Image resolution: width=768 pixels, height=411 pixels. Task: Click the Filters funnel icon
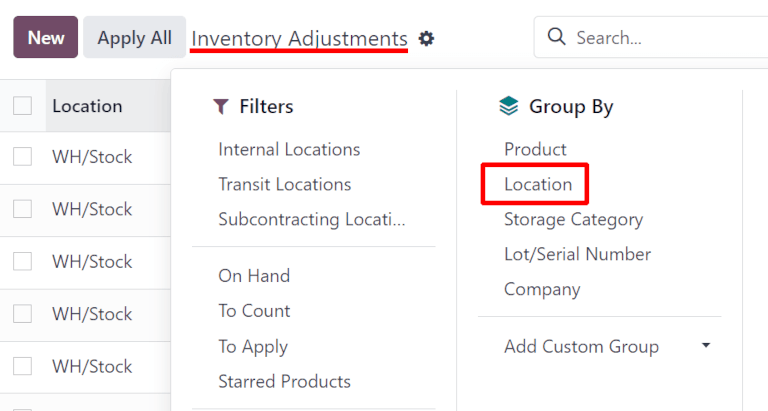click(x=221, y=106)
